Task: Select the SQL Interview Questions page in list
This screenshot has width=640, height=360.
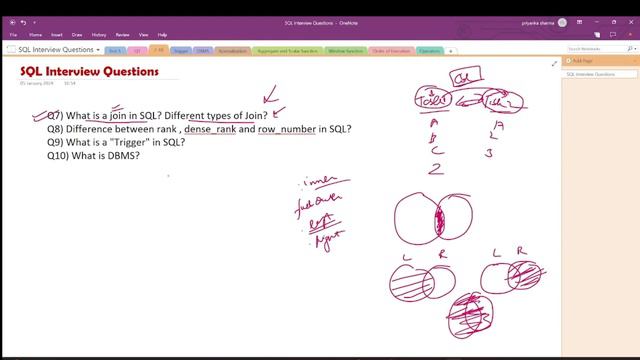Action: 600,74
